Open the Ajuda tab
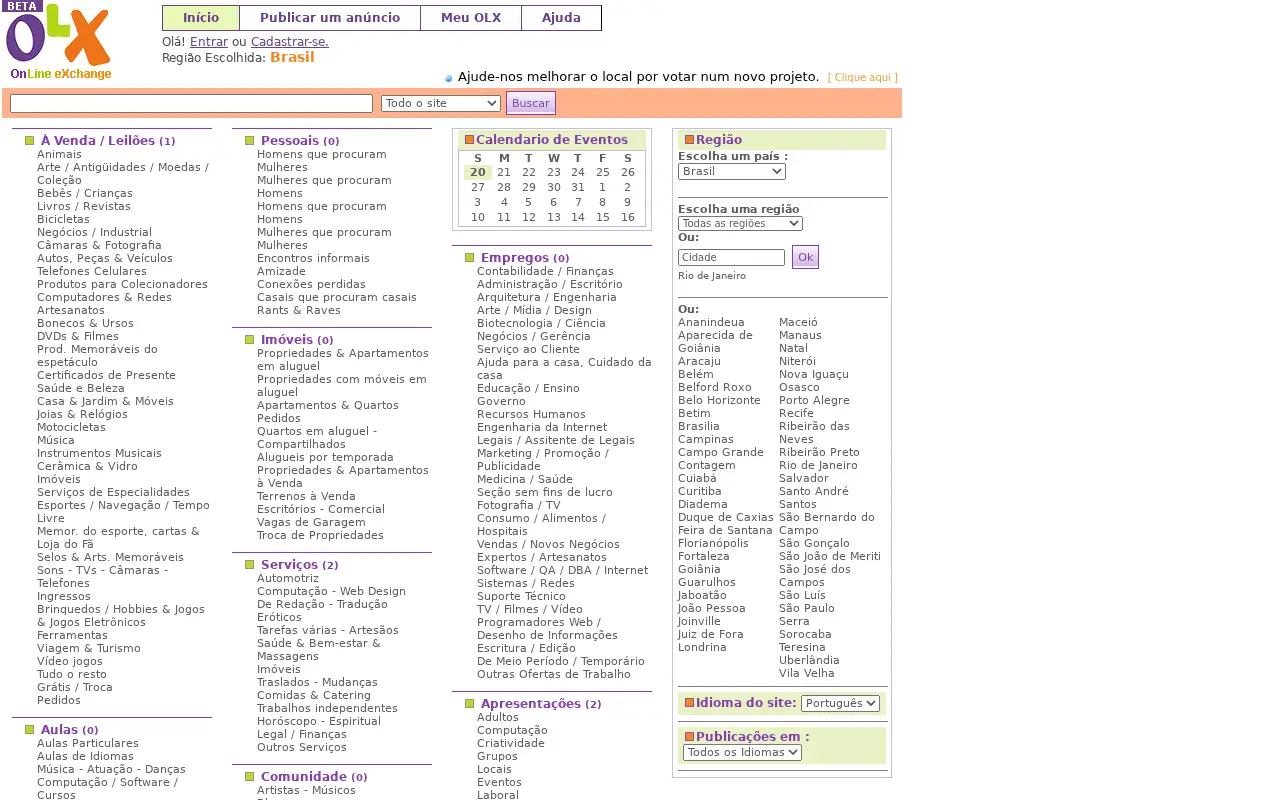This screenshot has height=800, width=1280. 561,18
